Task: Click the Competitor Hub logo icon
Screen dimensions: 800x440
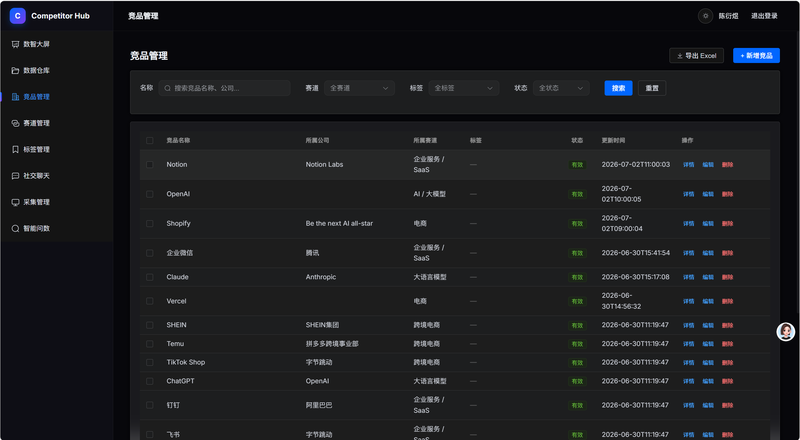Action: pyautogui.click(x=17, y=16)
